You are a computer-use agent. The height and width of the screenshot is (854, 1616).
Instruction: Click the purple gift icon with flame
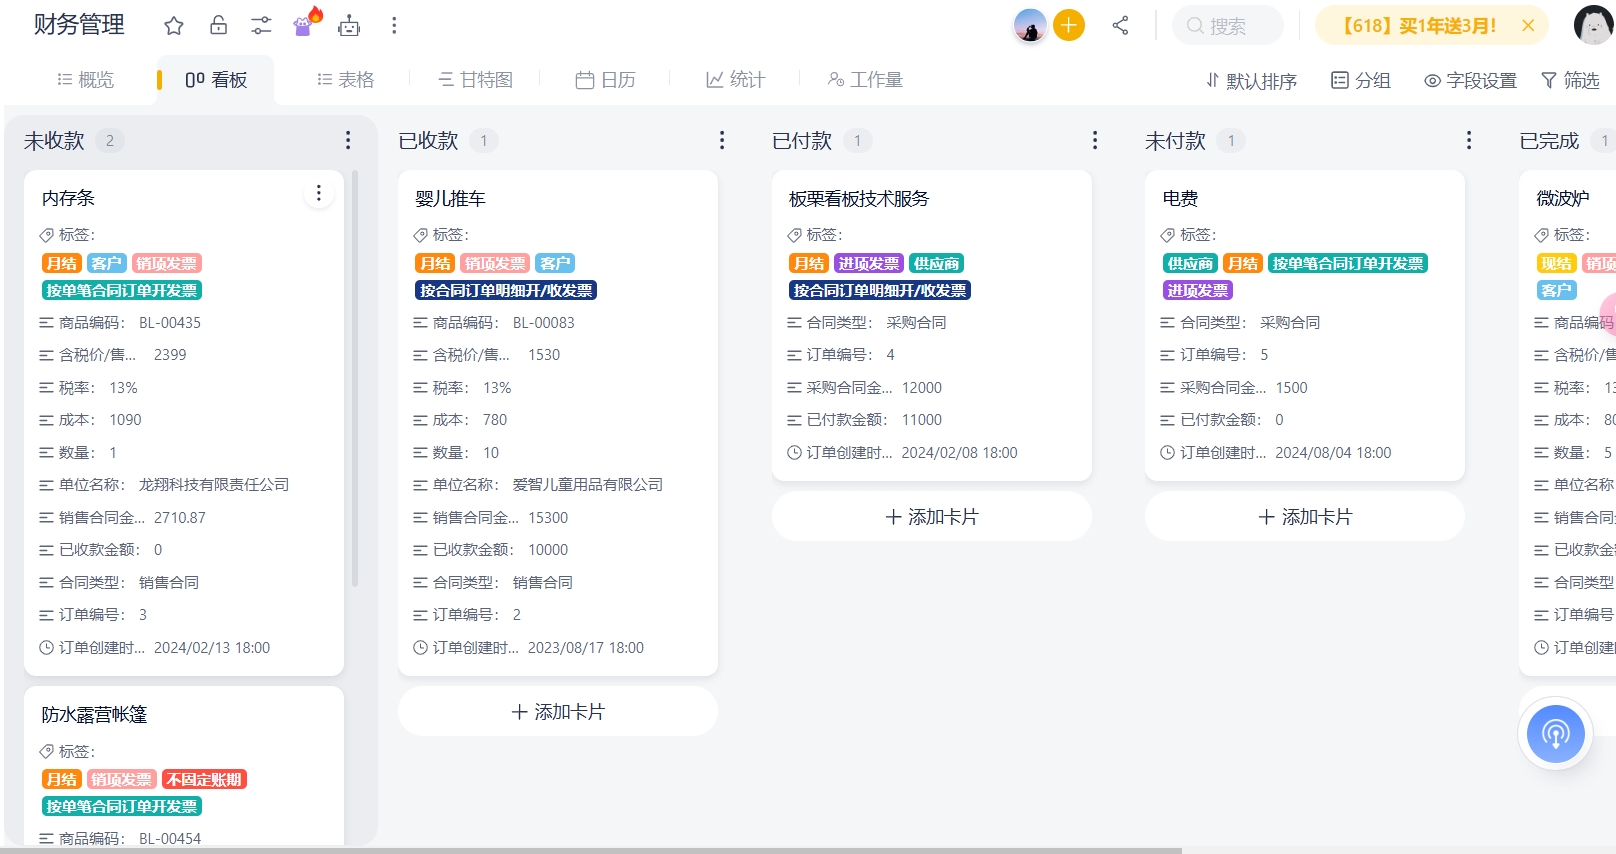[305, 22]
